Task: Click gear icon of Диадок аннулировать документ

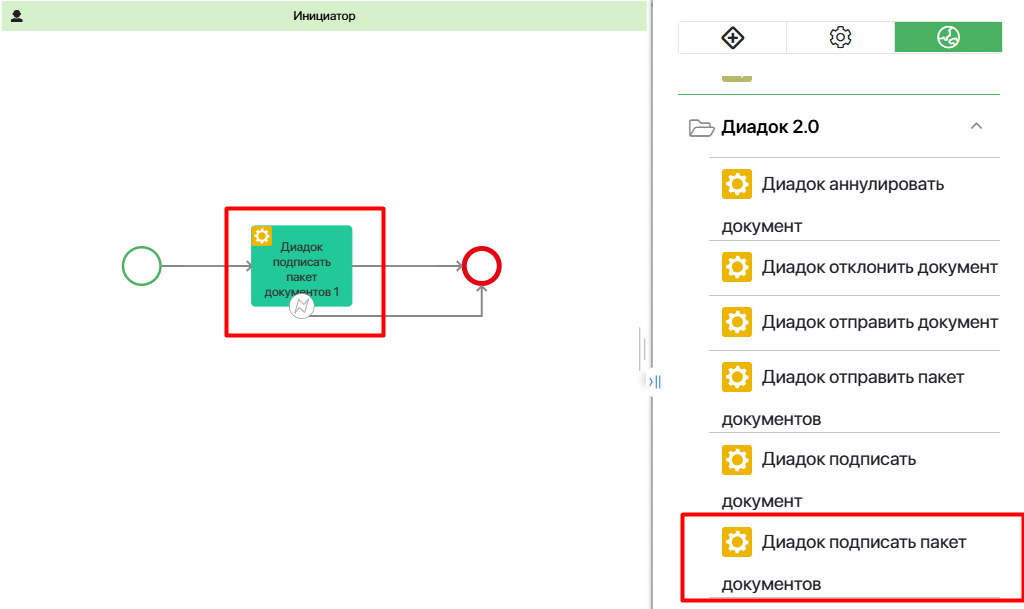Action: 737,184
